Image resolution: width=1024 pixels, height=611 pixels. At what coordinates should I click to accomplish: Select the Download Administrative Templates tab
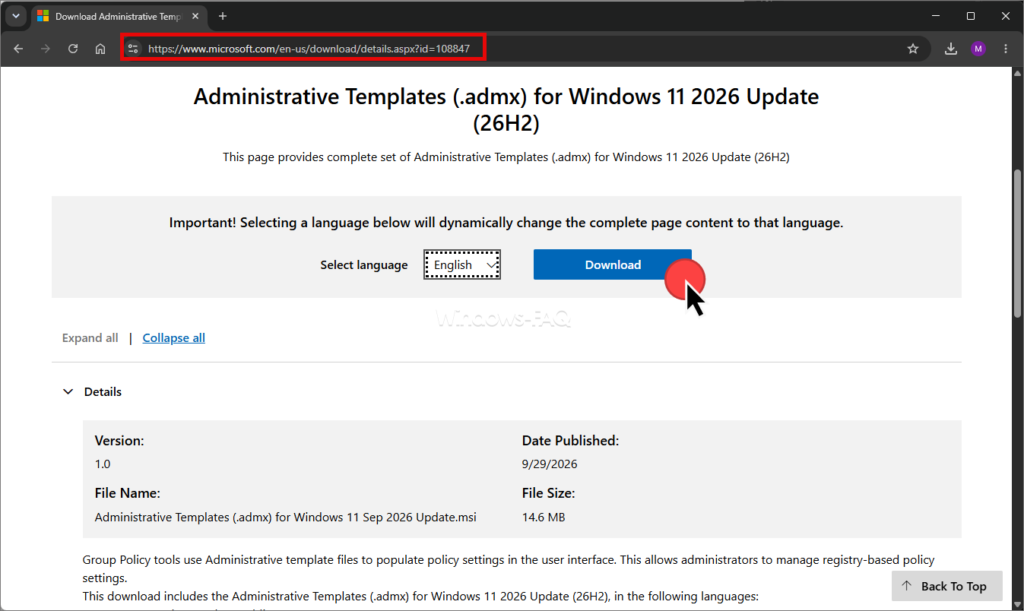pyautogui.click(x=118, y=16)
